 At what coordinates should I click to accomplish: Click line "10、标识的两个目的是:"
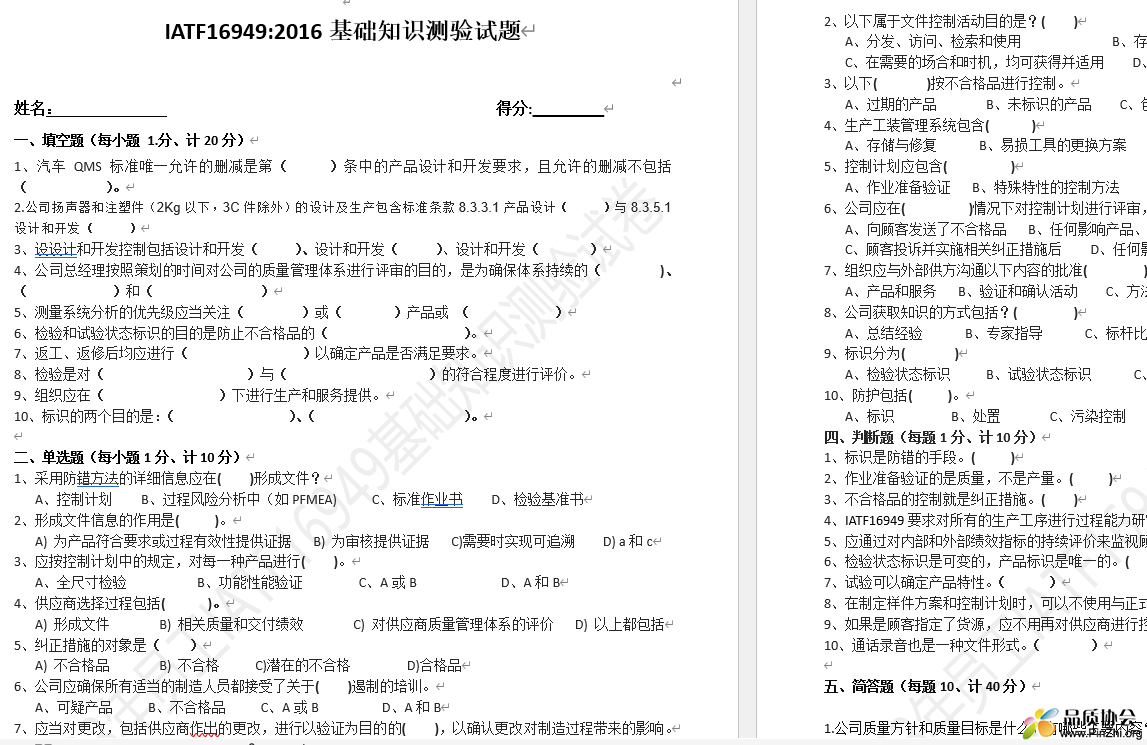pyautogui.click(x=247, y=416)
